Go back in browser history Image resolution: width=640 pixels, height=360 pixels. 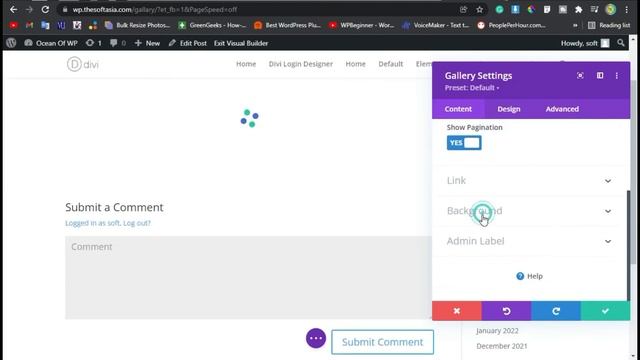coord(13,9)
